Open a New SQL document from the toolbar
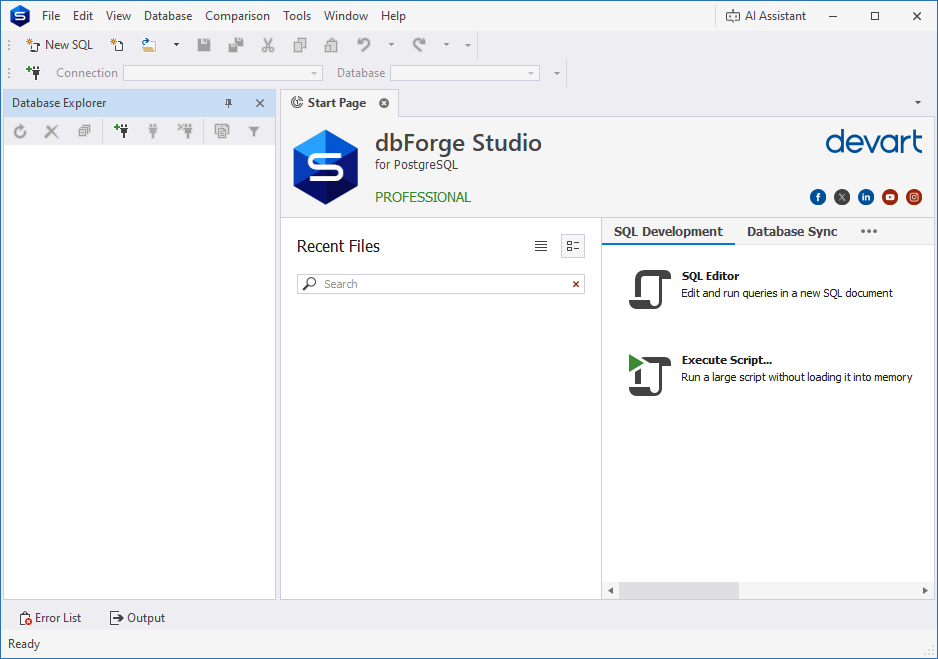The height and width of the screenshot is (659, 938). coord(58,44)
